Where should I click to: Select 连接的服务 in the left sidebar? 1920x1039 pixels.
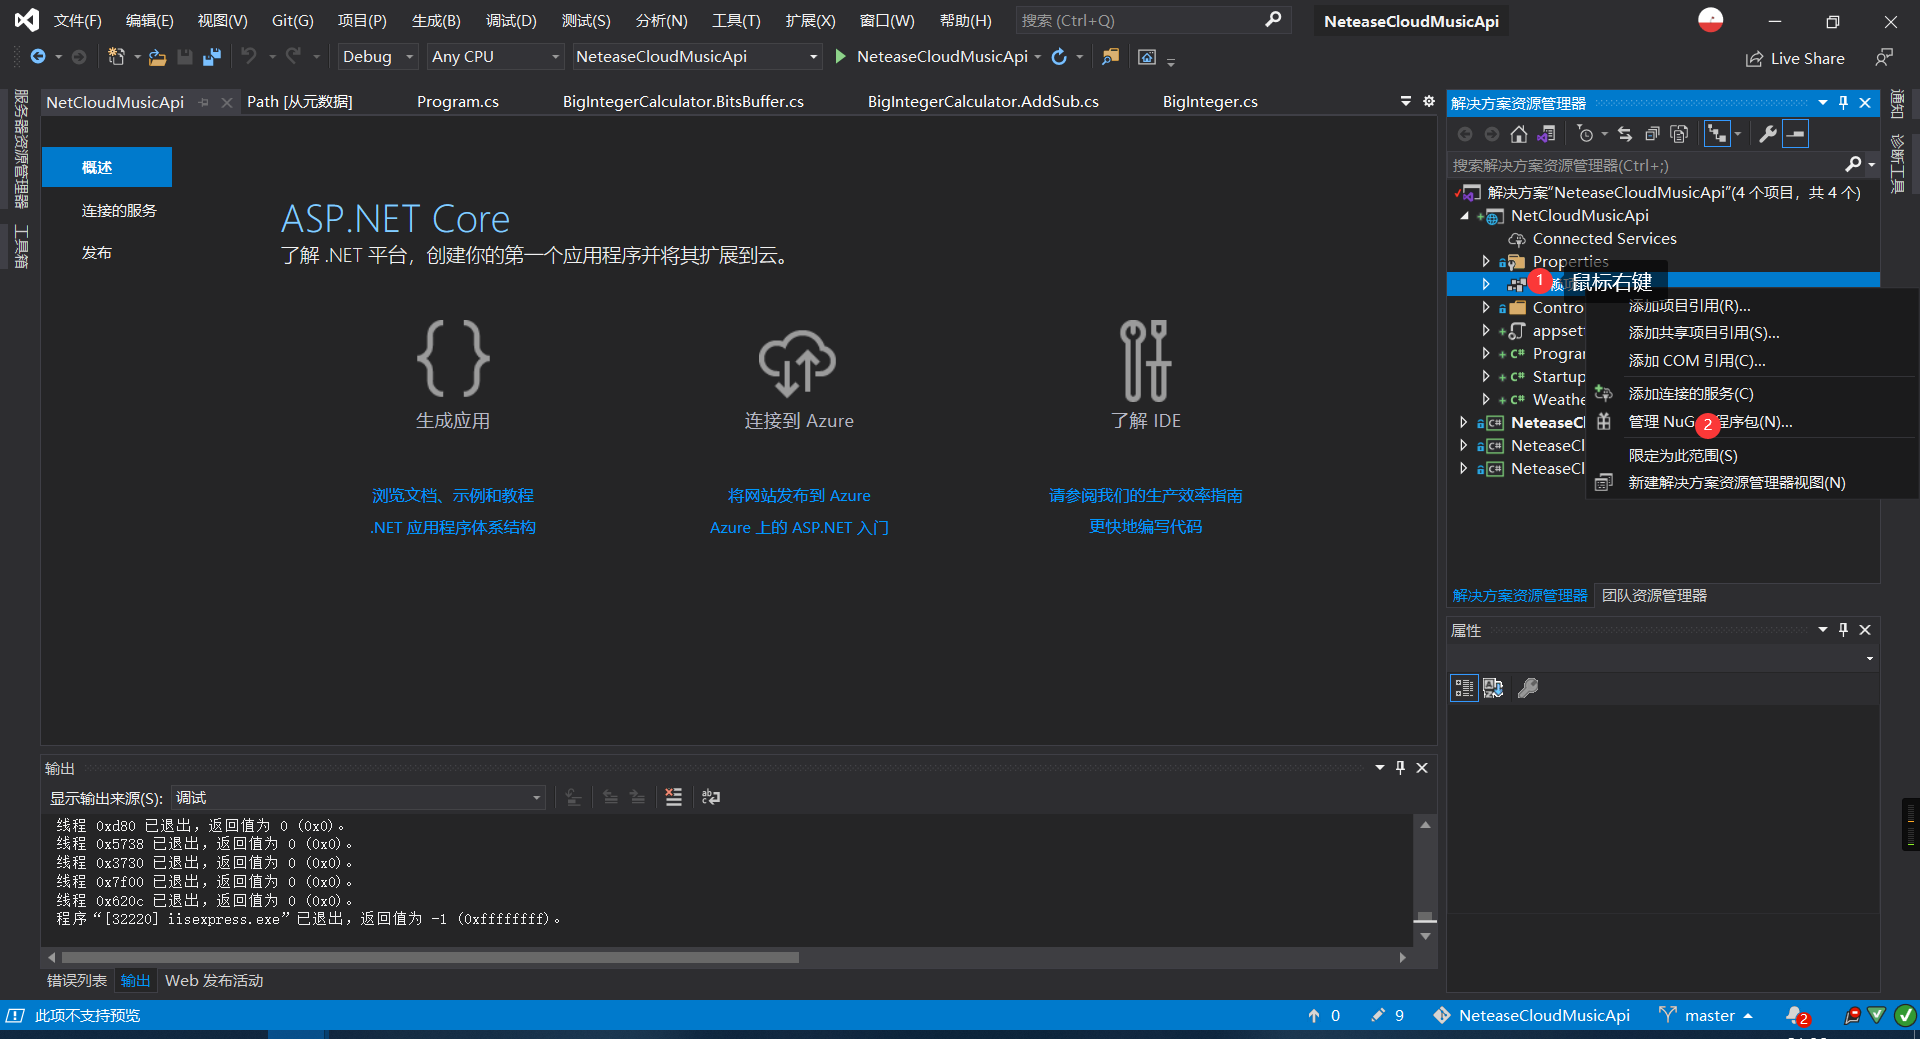click(x=119, y=211)
